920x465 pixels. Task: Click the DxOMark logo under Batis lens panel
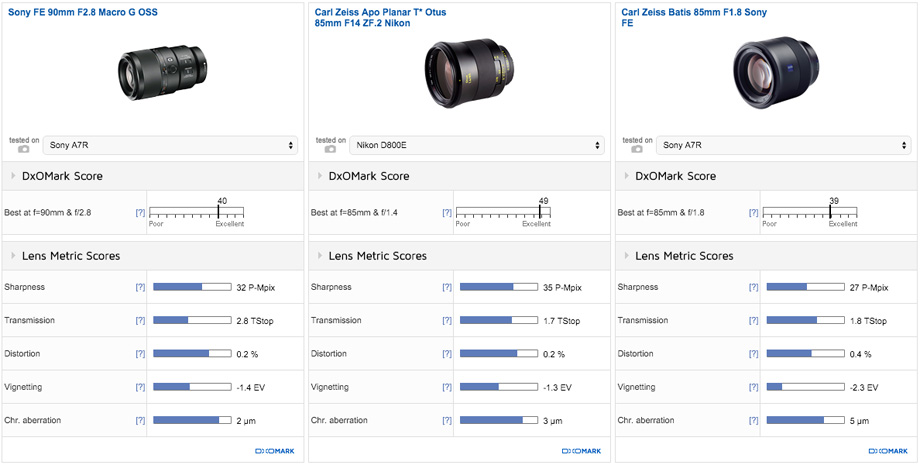(x=889, y=451)
